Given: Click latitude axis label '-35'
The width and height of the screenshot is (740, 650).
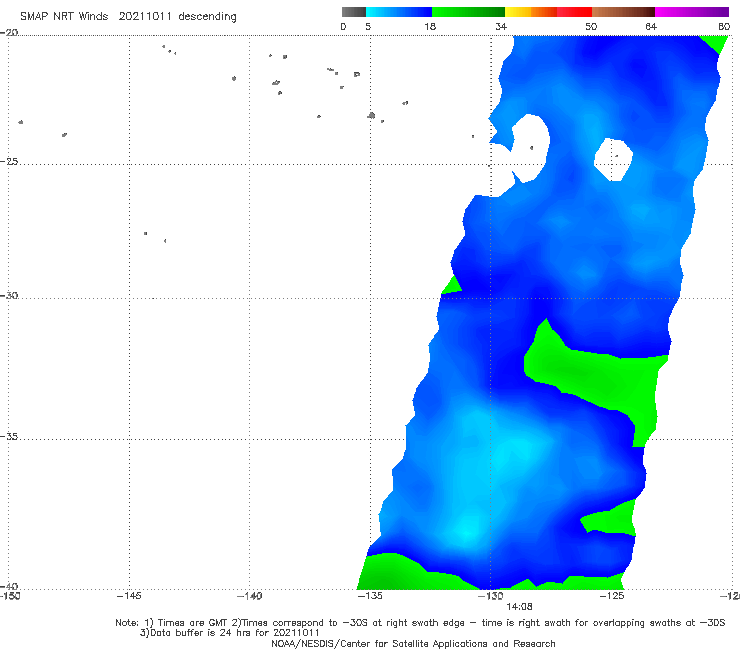Looking at the screenshot, I should [x=9, y=437].
